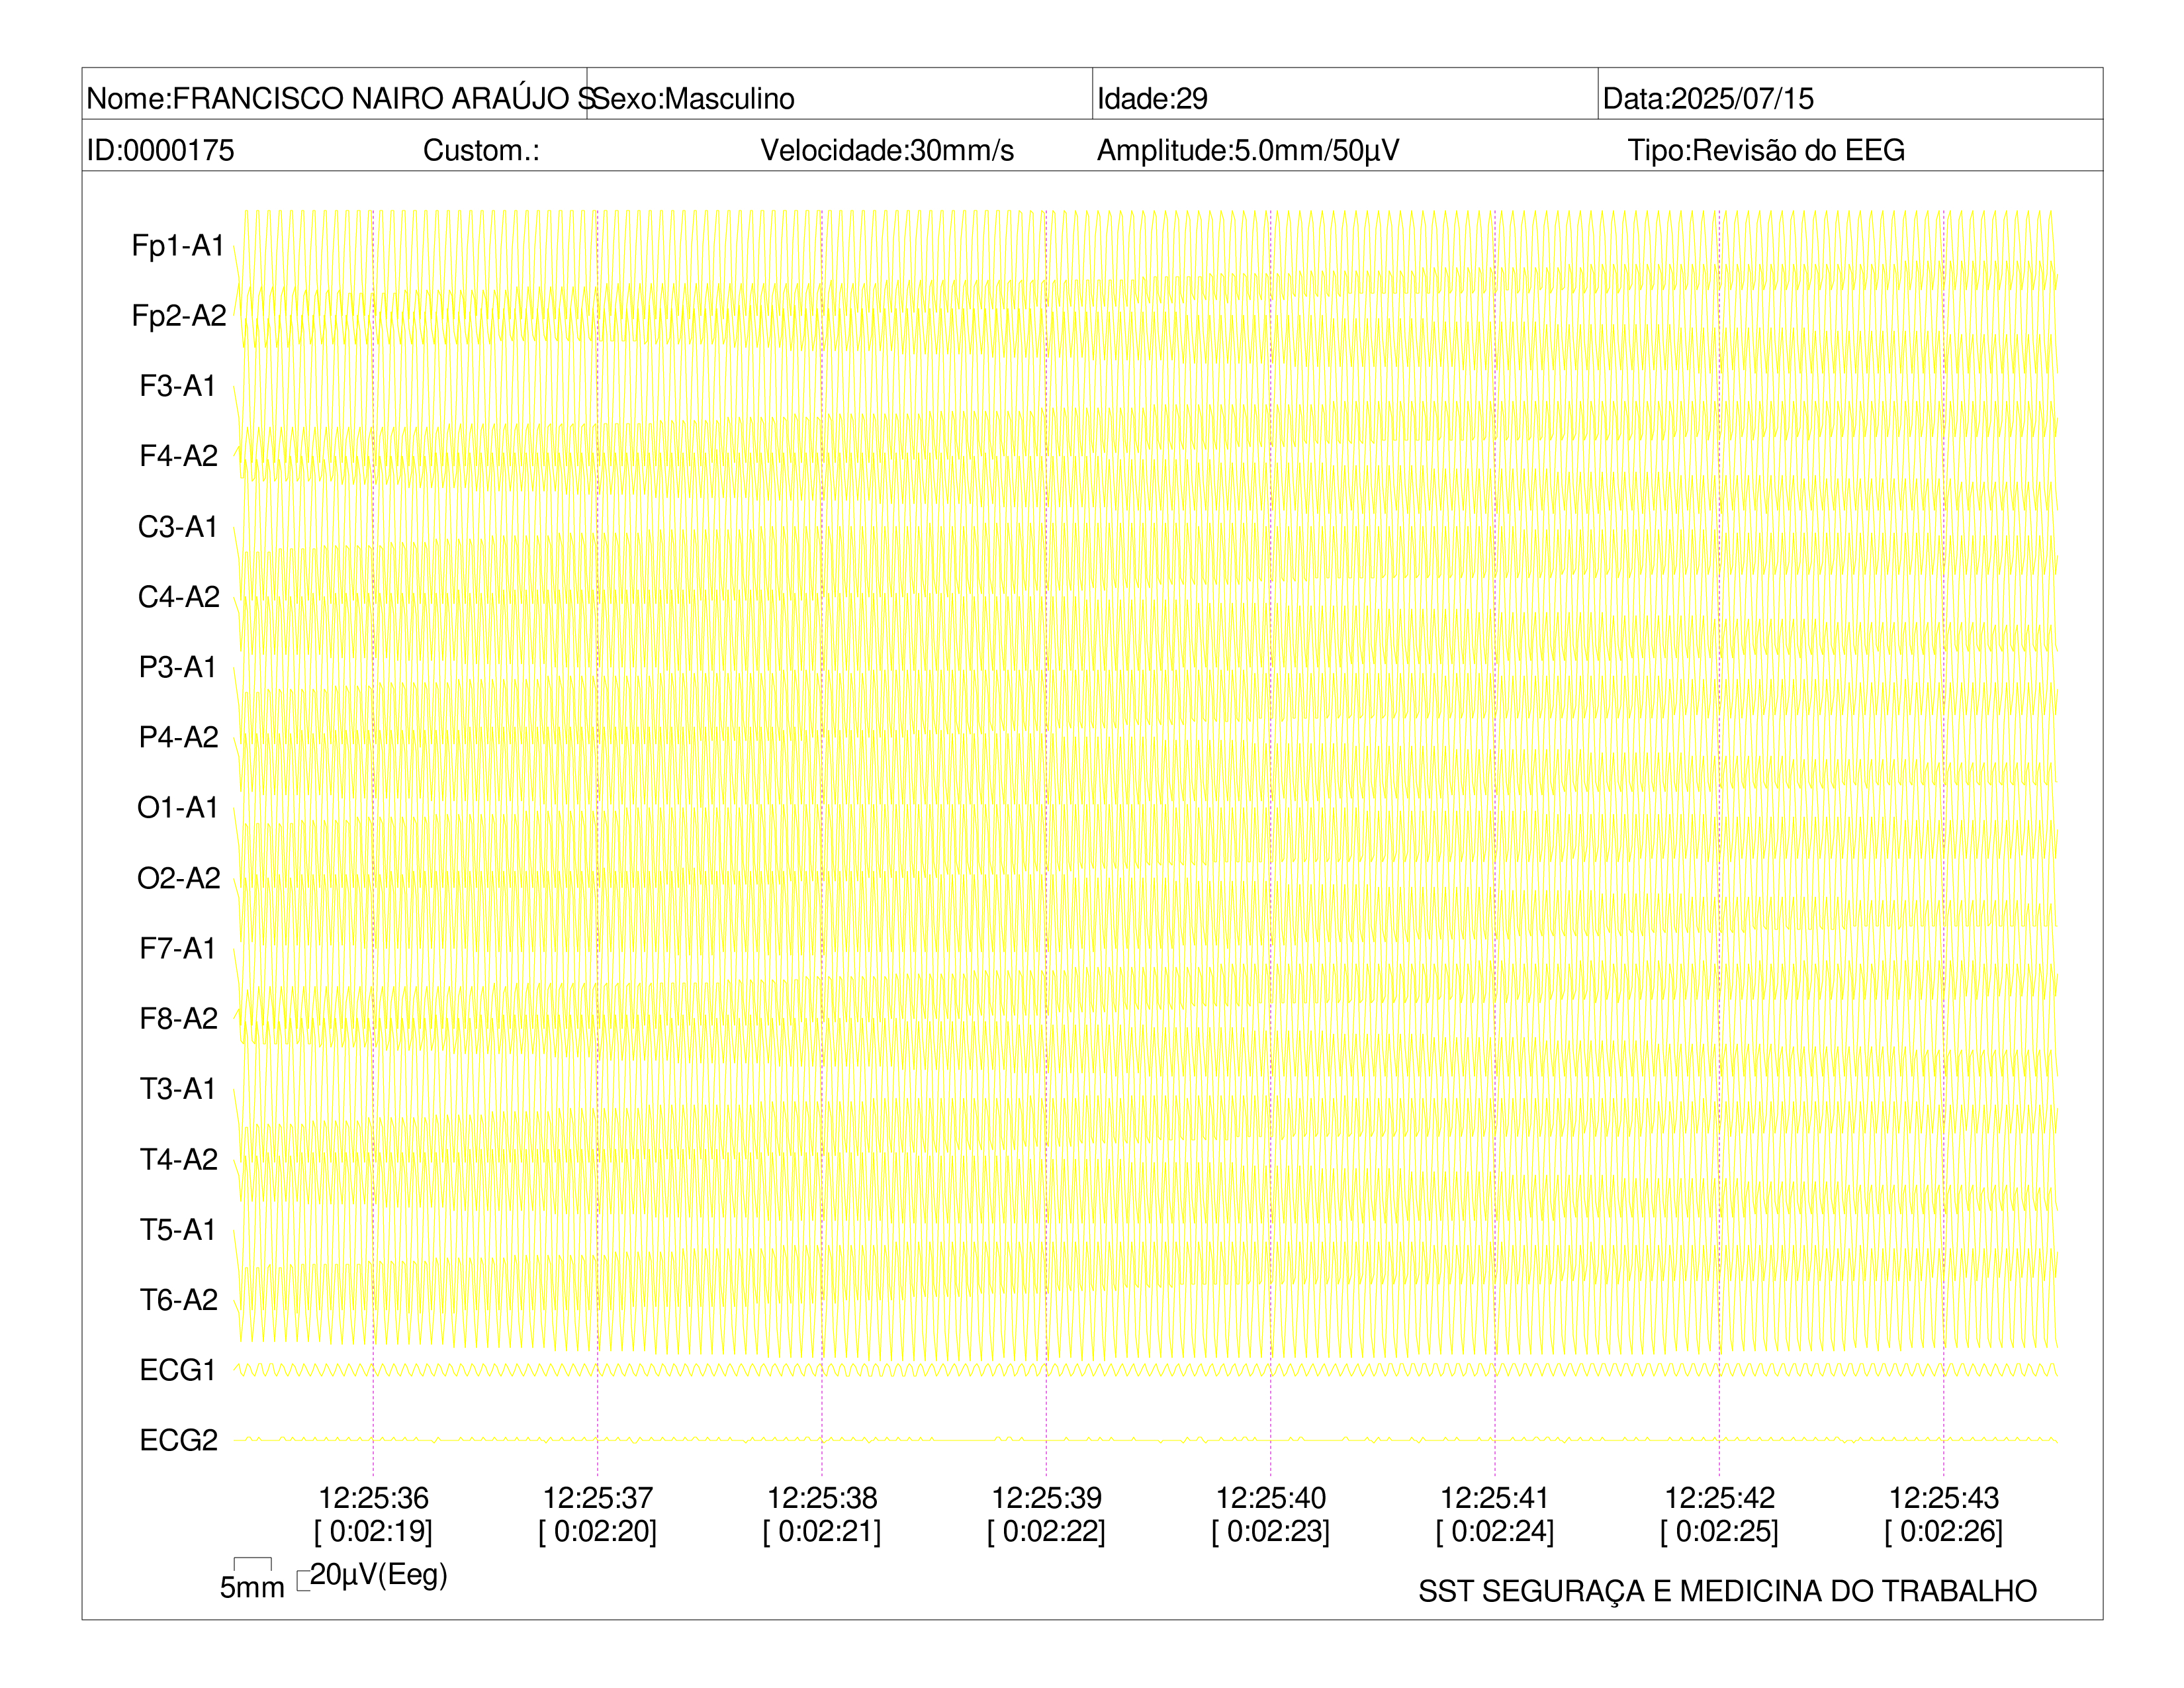The height and width of the screenshot is (1688, 2184).
Task: Click the 12:25:42 time marker label
Action: [x=1719, y=1498]
